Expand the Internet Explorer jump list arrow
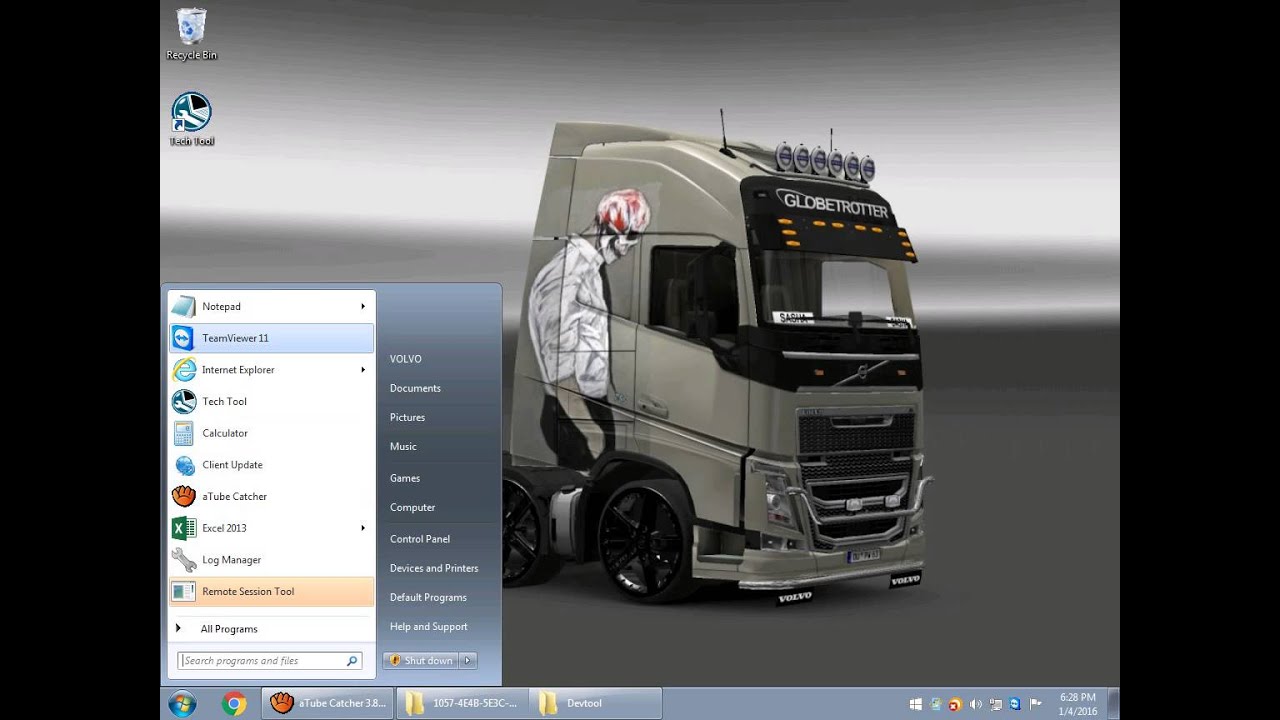Viewport: 1280px width, 720px height. (363, 370)
